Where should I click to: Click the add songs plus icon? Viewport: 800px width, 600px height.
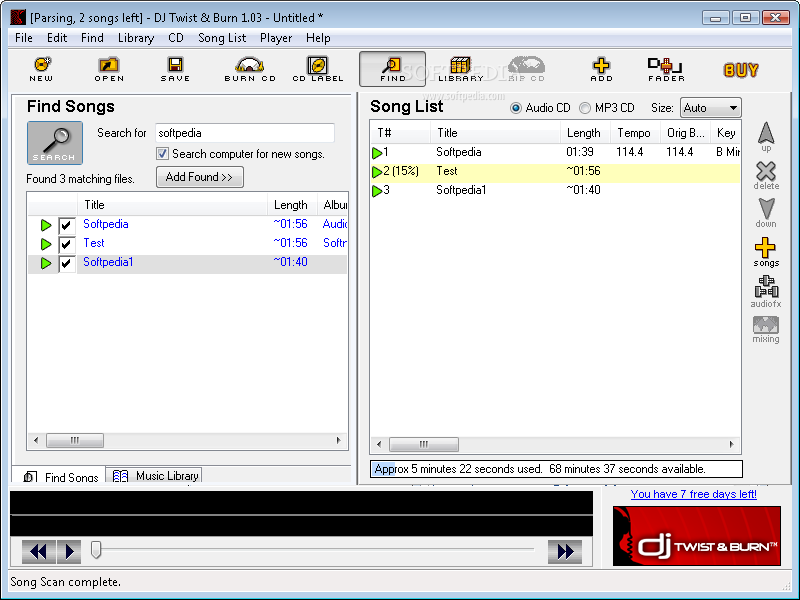[x=766, y=252]
